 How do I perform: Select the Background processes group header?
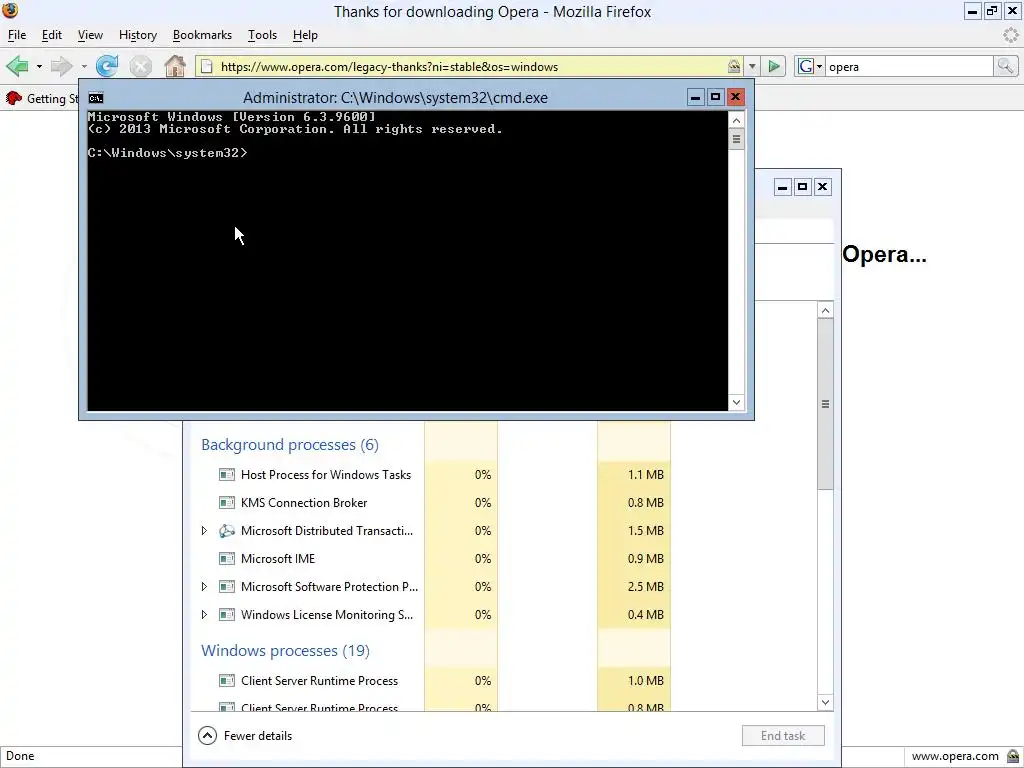point(290,445)
